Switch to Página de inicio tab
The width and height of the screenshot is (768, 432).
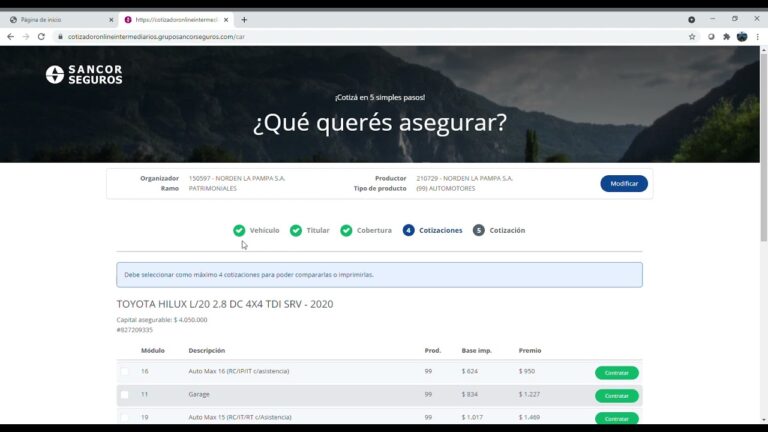(x=59, y=20)
